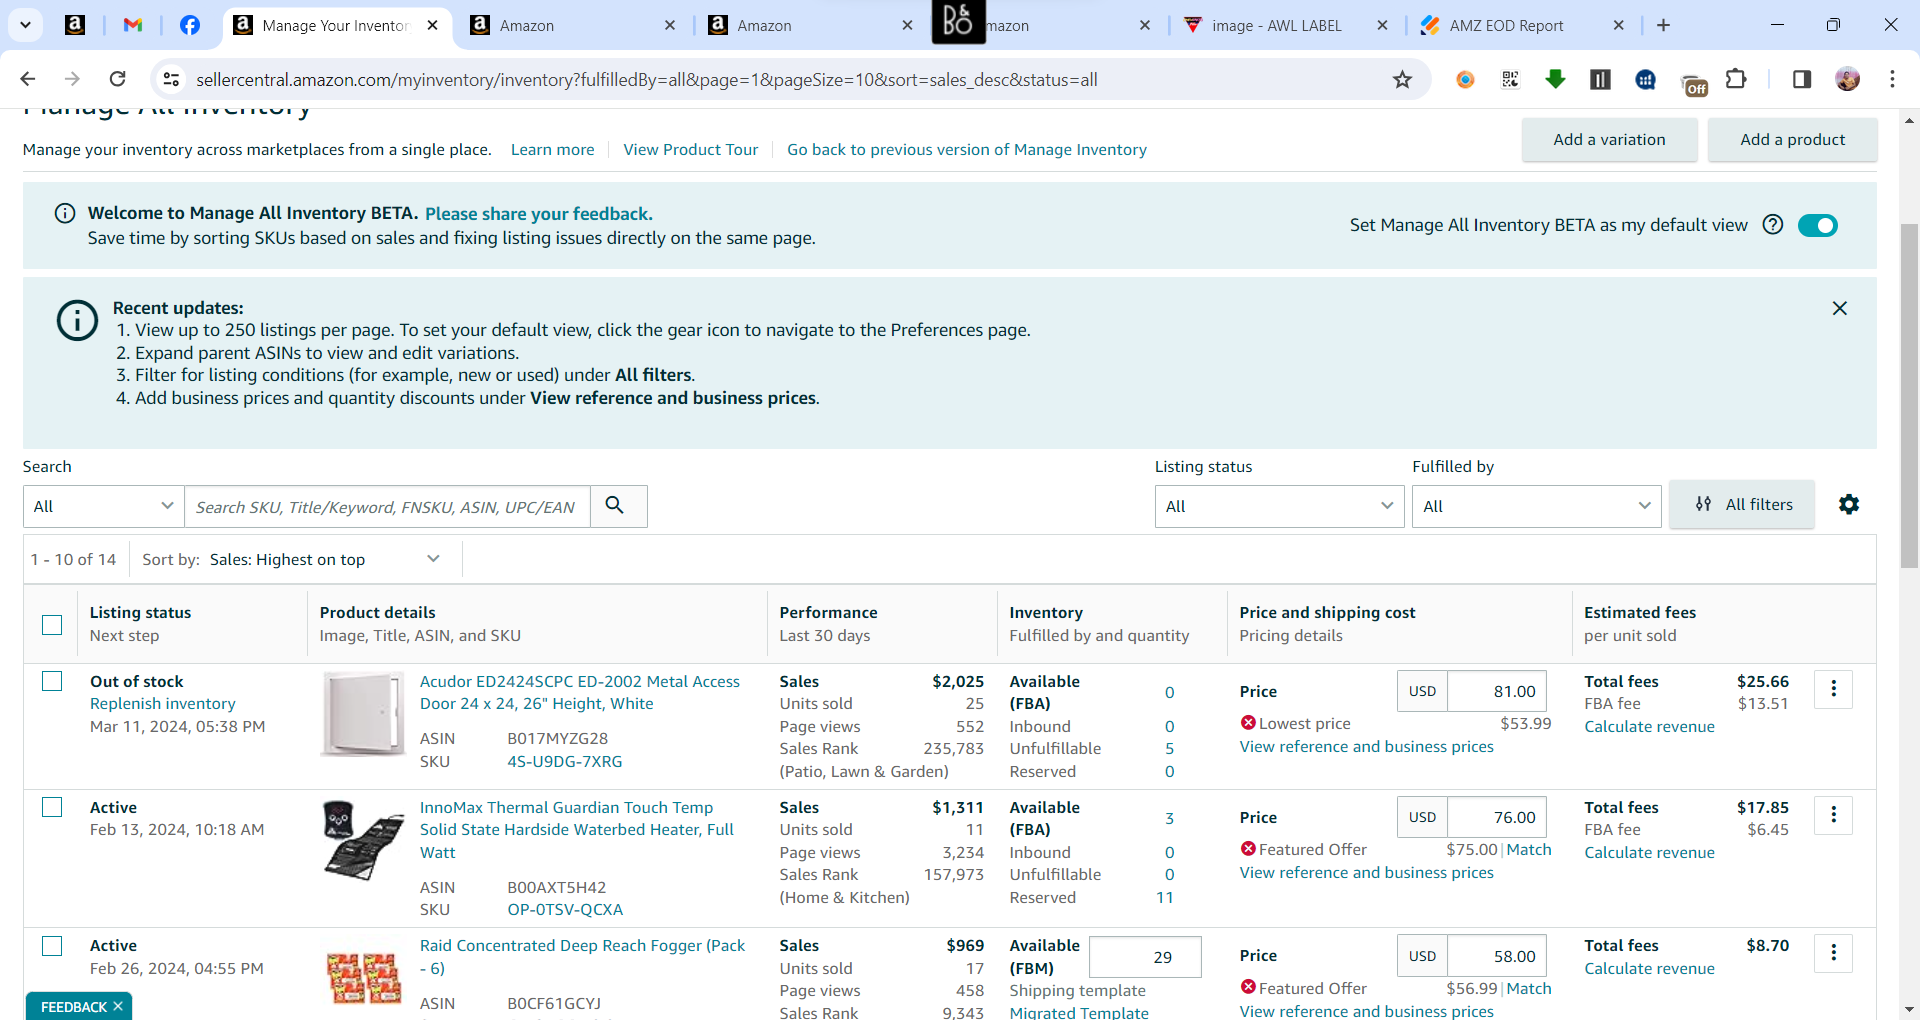The image size is (1920, 1020).
Task: Close the FEEDBACK widget
Action: click(118, 1006)
